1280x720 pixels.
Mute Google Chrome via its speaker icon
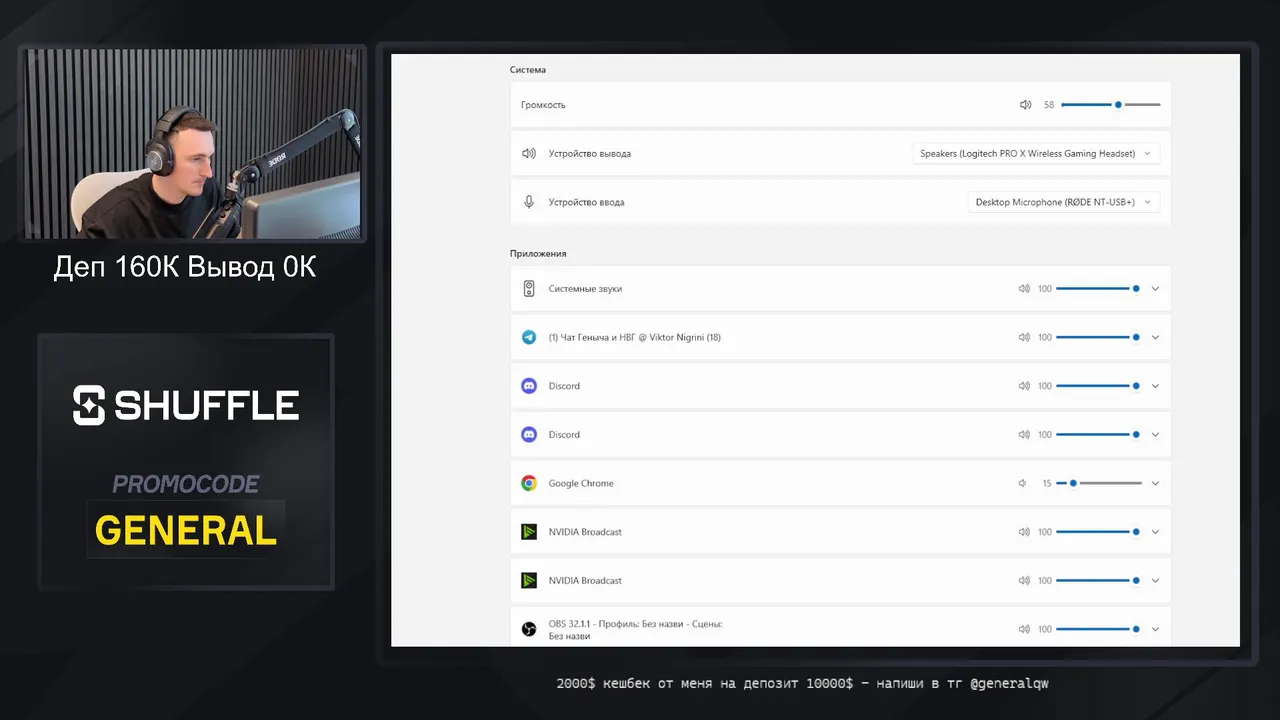tap(1023, 483)
